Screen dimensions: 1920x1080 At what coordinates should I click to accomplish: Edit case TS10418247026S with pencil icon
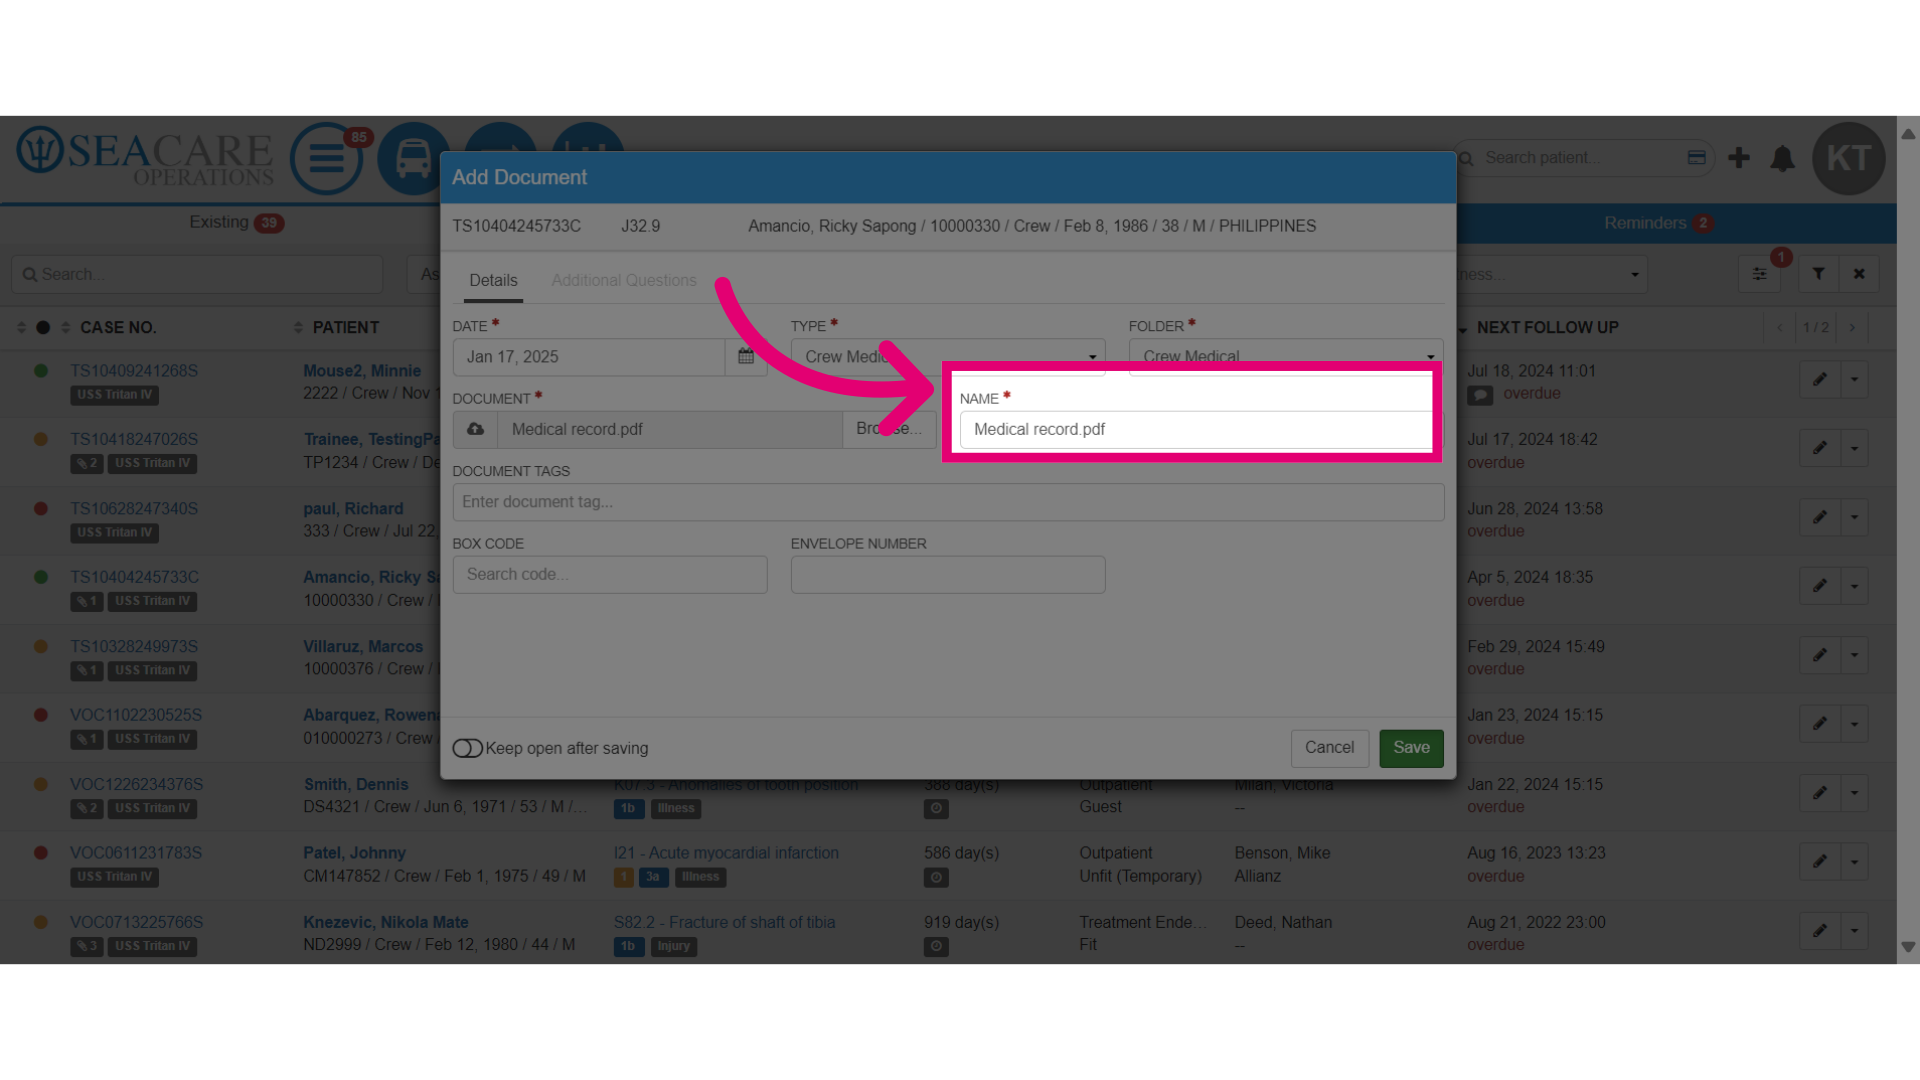coord(1820,448)
